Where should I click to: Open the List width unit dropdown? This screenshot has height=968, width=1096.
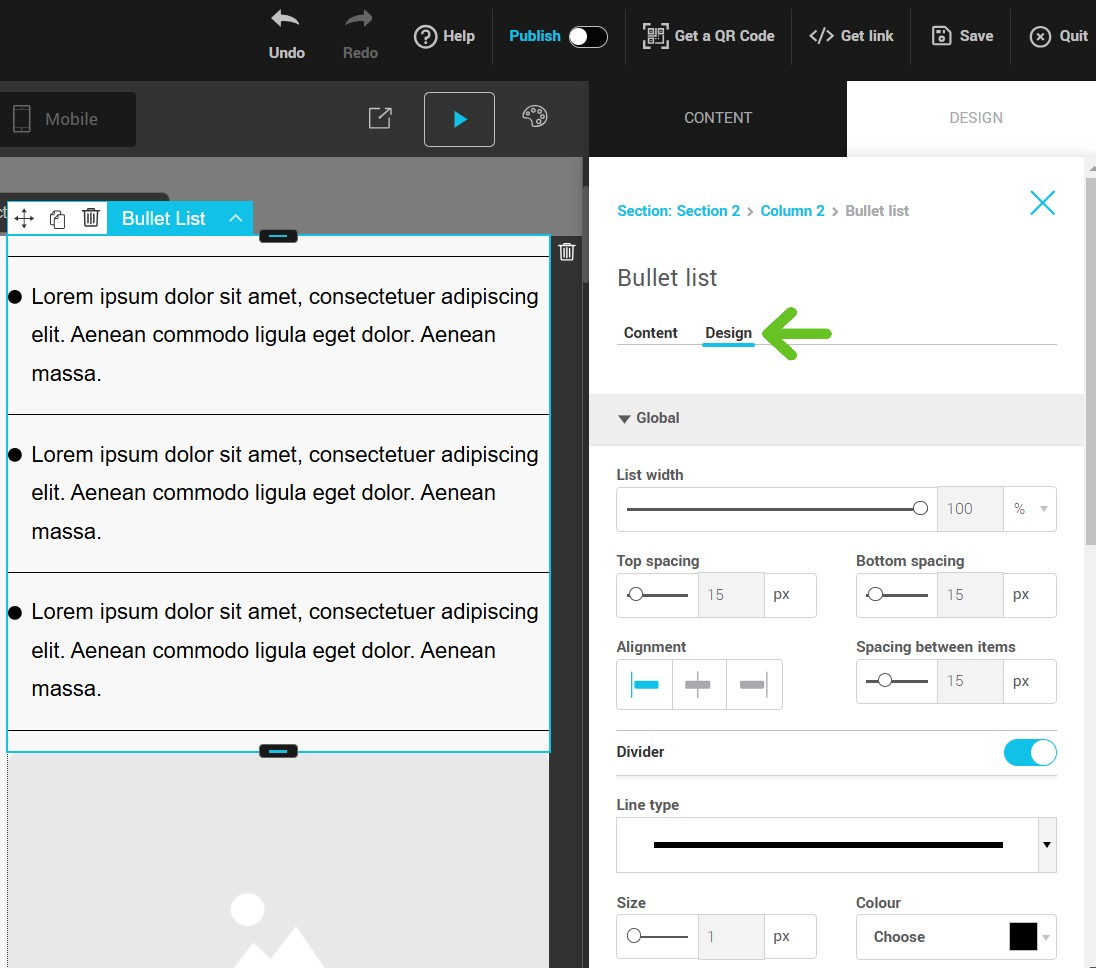(1030, 508)
